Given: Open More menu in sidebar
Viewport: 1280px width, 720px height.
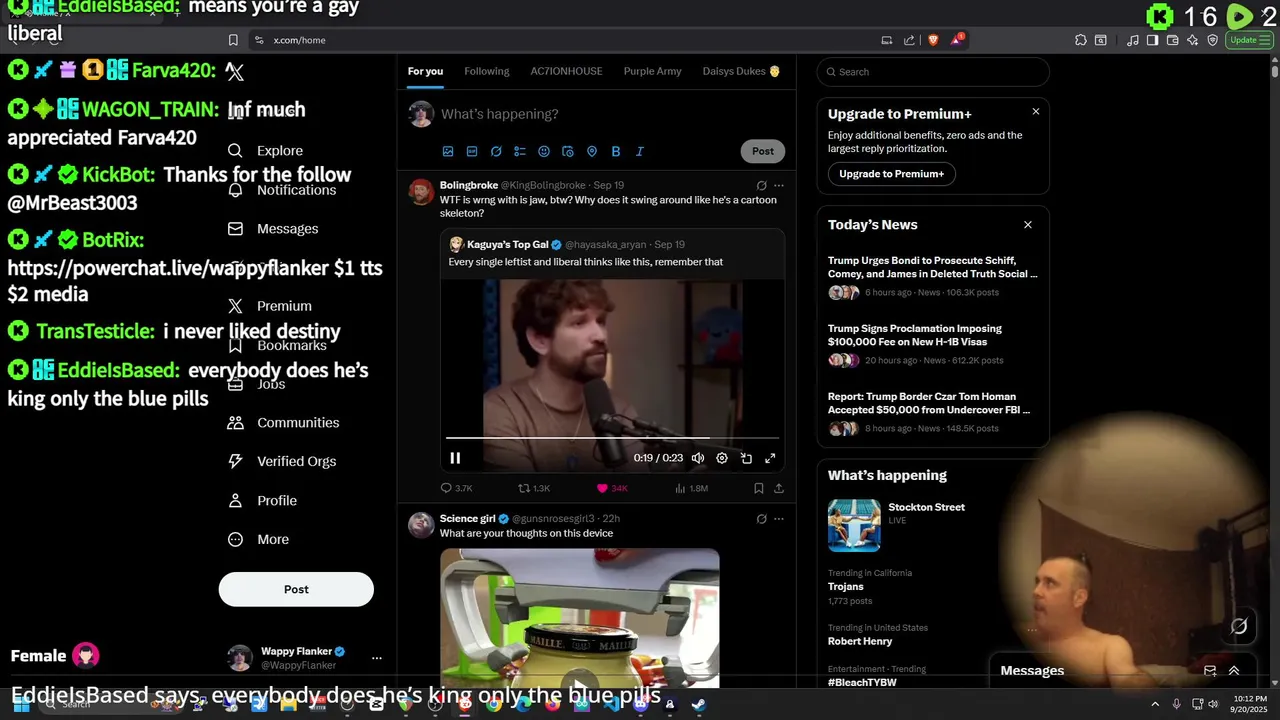Looking at the screenshot, I should [259, 539].
